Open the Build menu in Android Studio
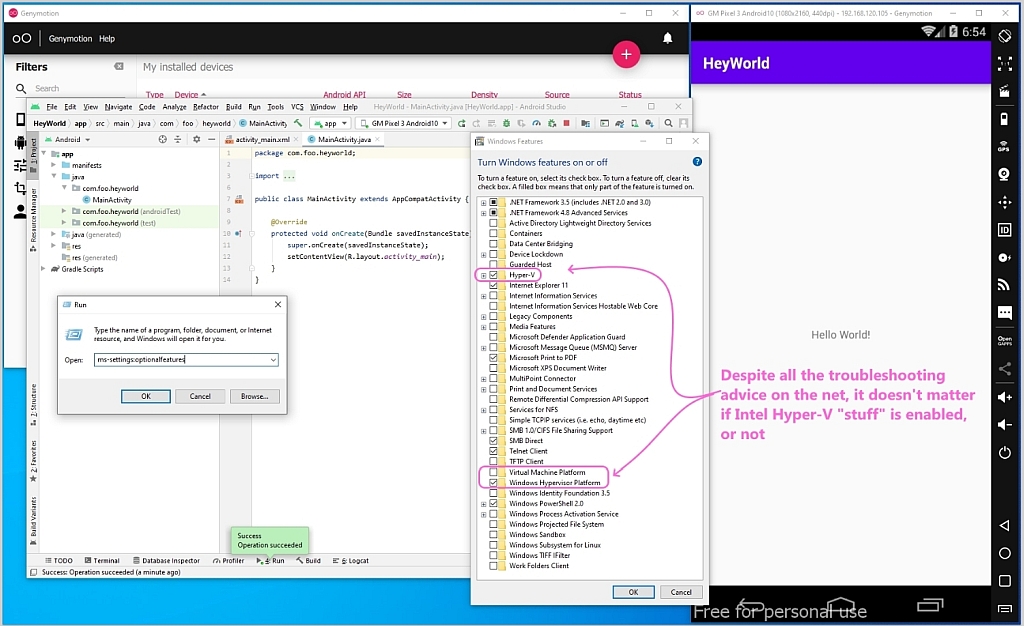Viewport: 1024px width, 626px height. [x=234, y=106]
